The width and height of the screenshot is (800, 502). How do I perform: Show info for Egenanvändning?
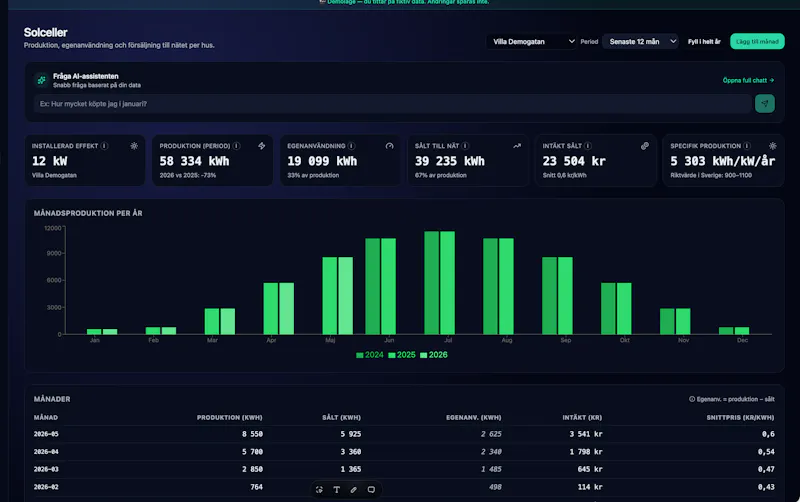pyautogui.click(x=352, y=146)
